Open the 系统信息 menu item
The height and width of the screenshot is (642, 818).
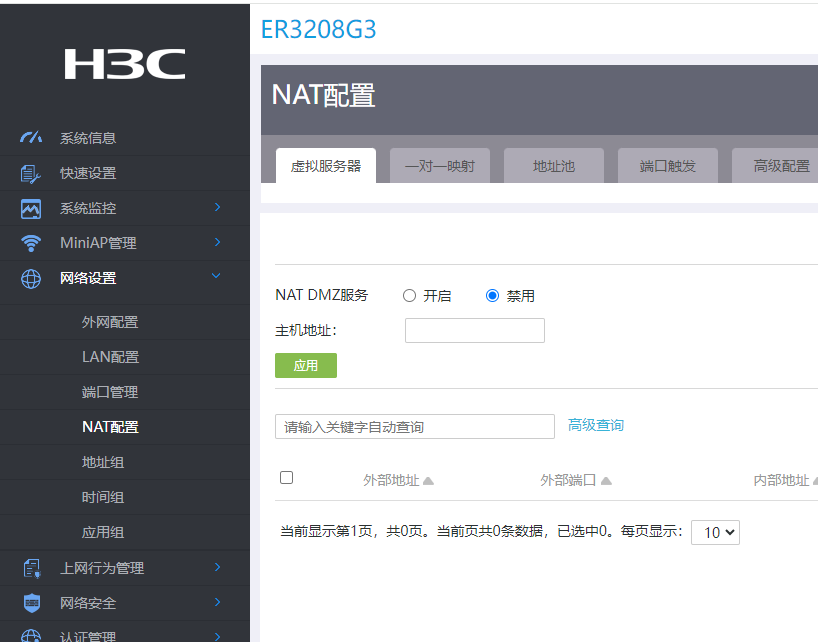pyautogui.click(x=125, y=138)
